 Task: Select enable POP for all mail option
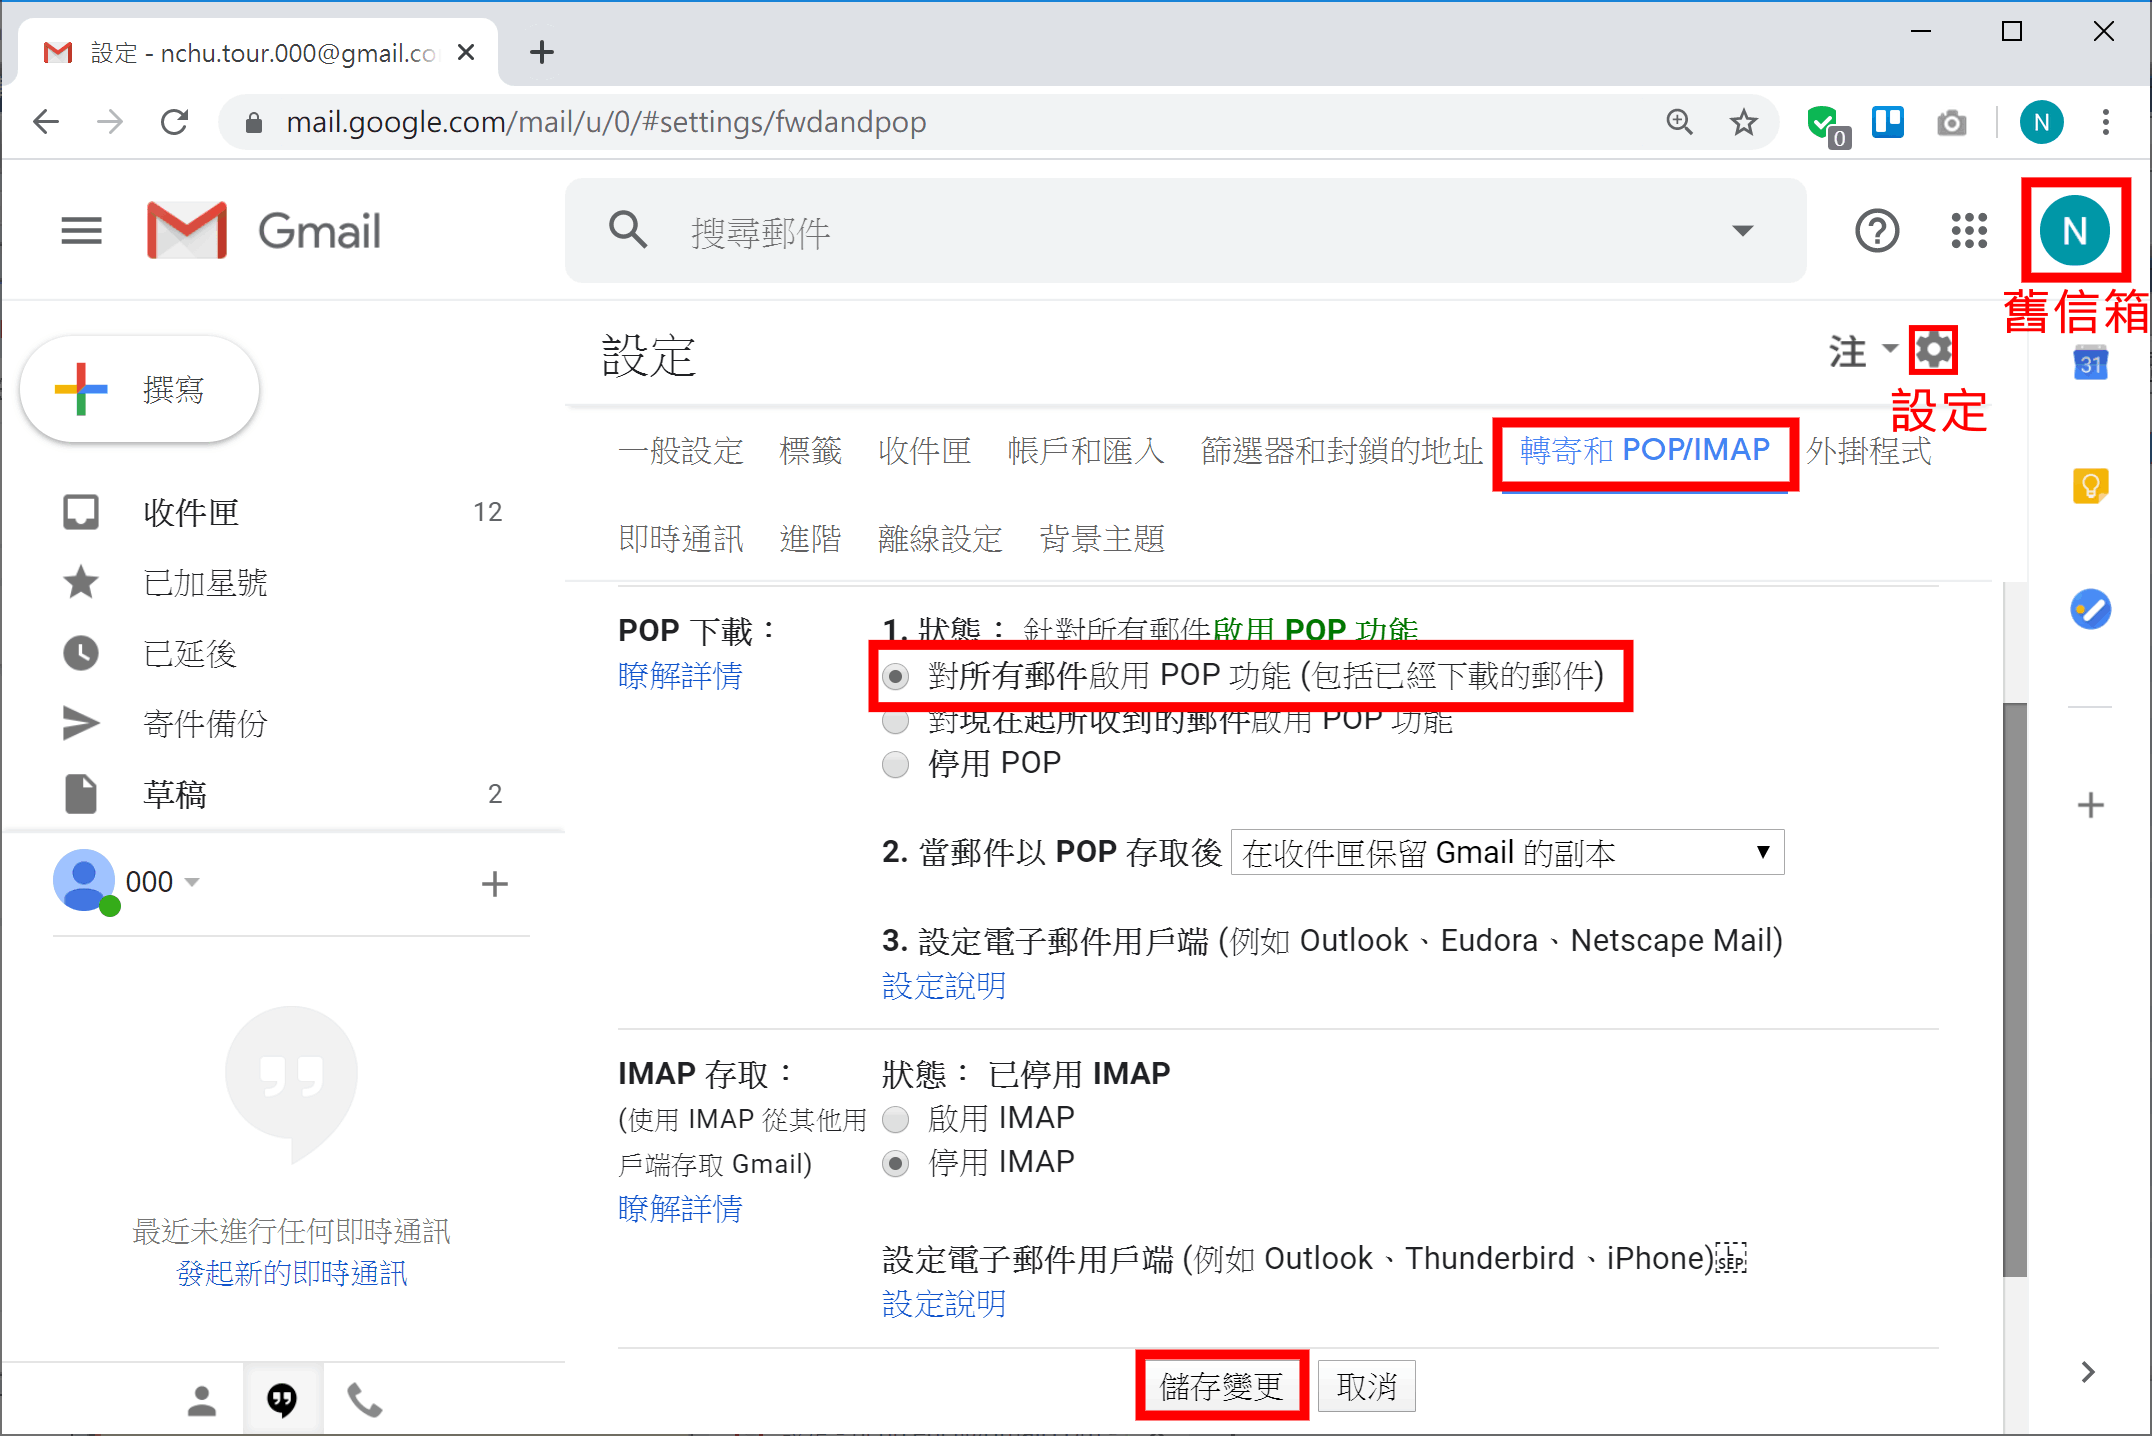tap(896, 677)
